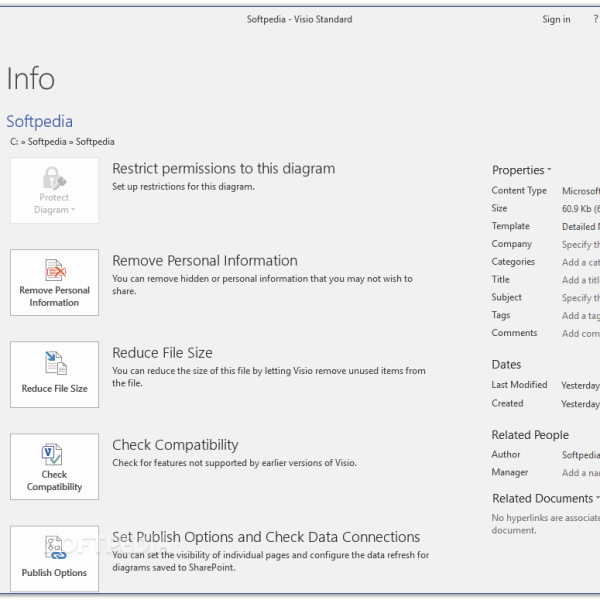Click the Manager name field

click(x=580, y=473)
